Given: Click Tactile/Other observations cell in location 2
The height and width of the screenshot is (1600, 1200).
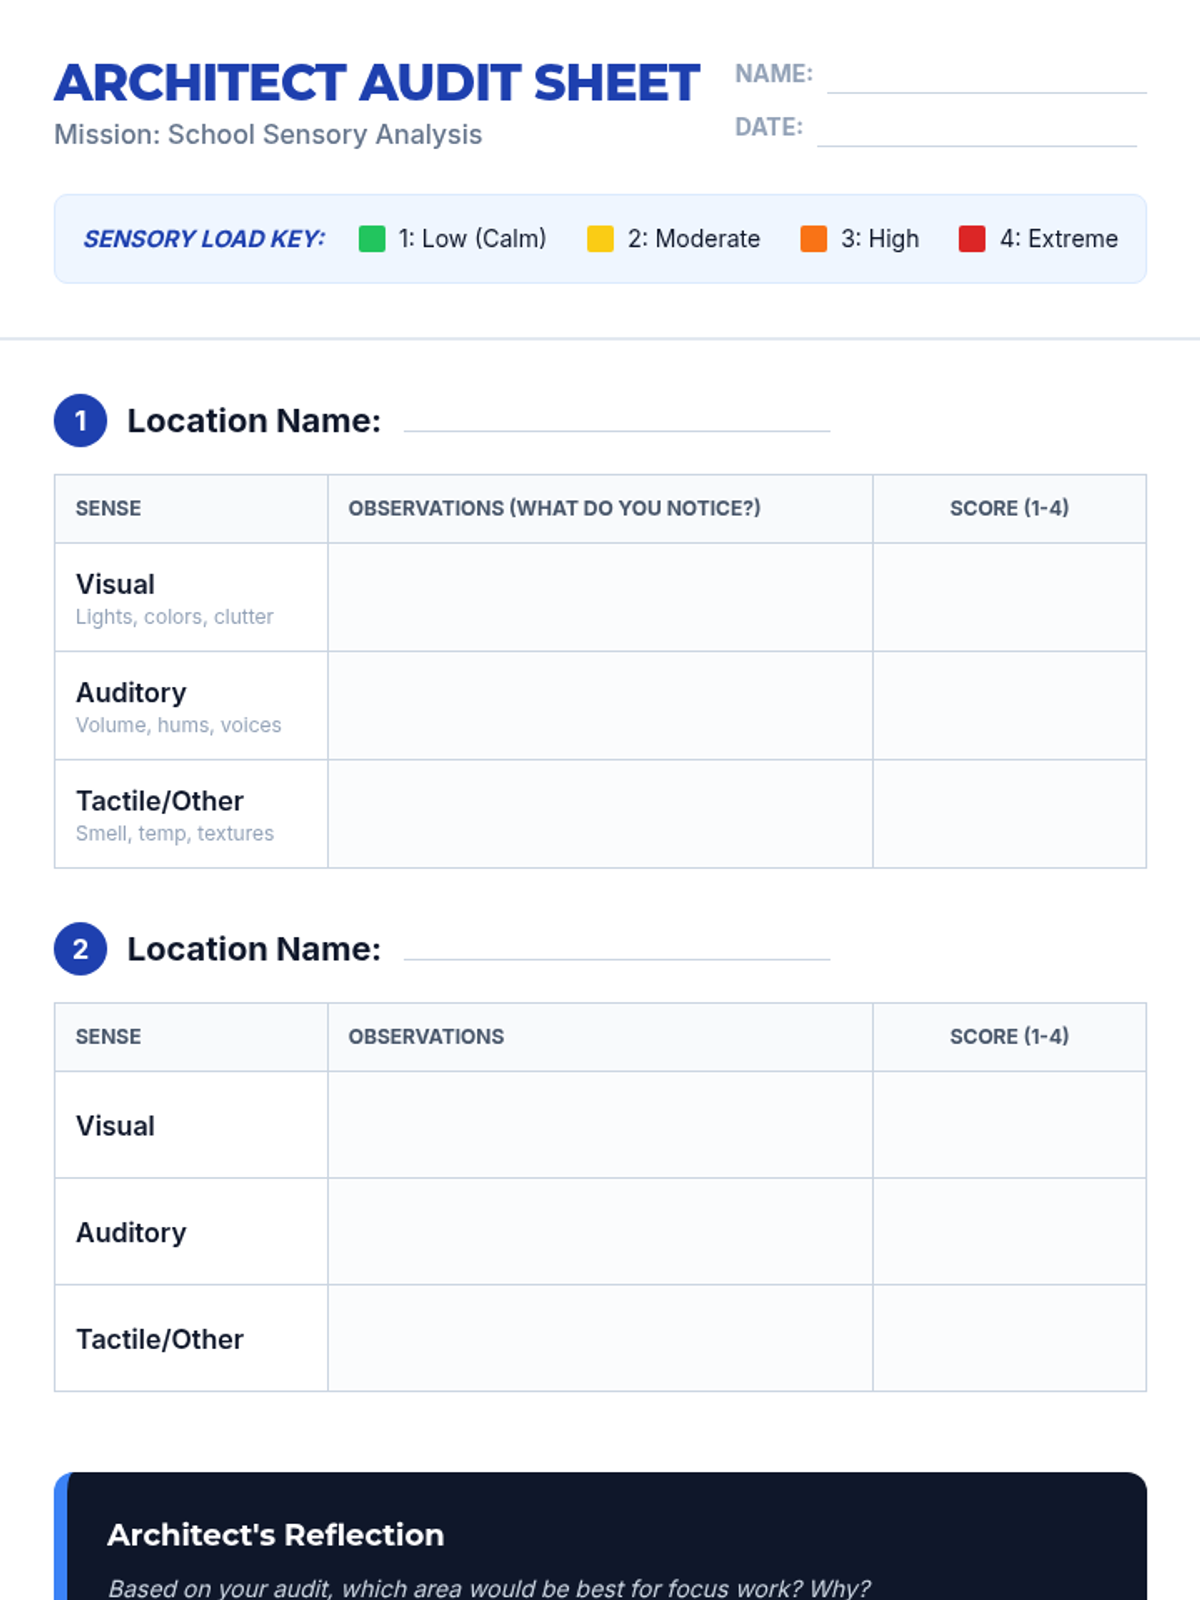Looking at the screenshot, I should pos(600,1339).
